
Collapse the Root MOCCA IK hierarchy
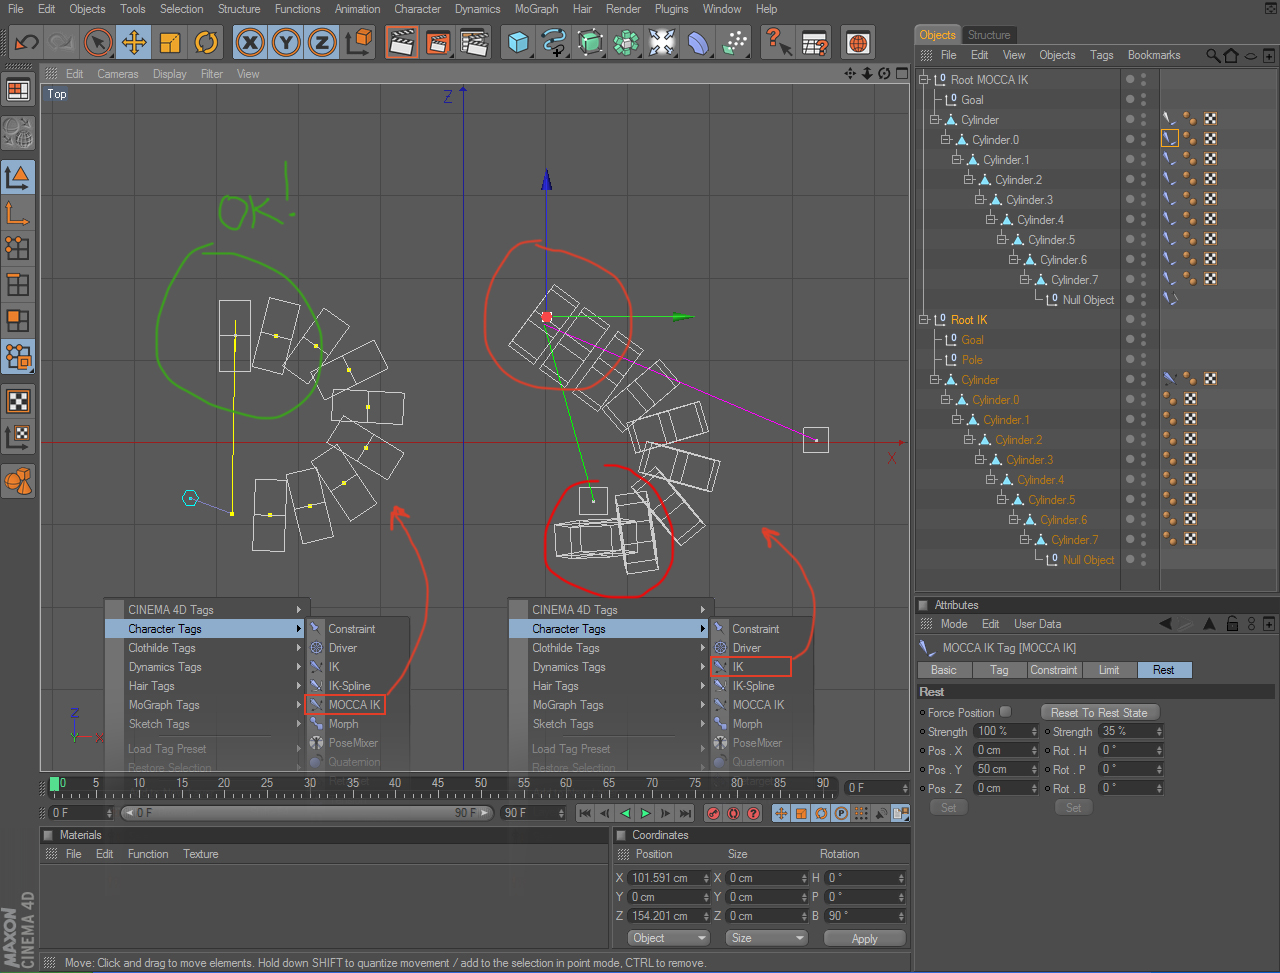925,79
